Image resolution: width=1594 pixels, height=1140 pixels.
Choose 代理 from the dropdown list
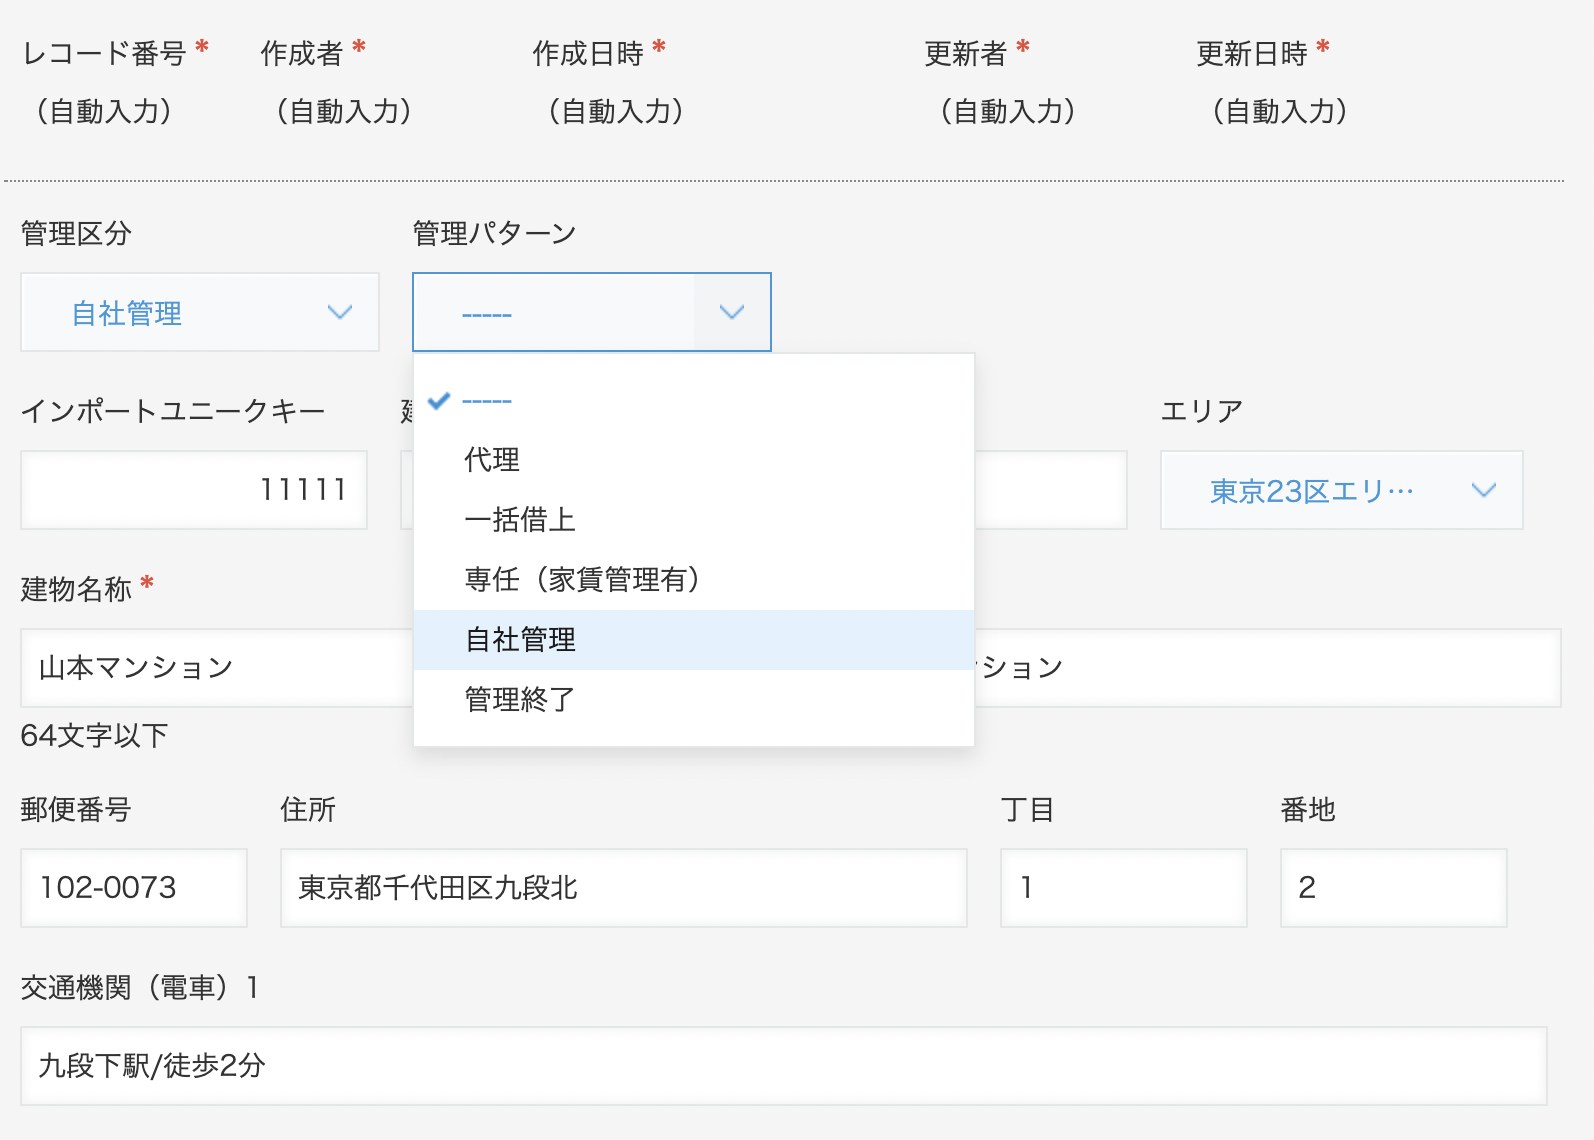(x=492, y=460)
